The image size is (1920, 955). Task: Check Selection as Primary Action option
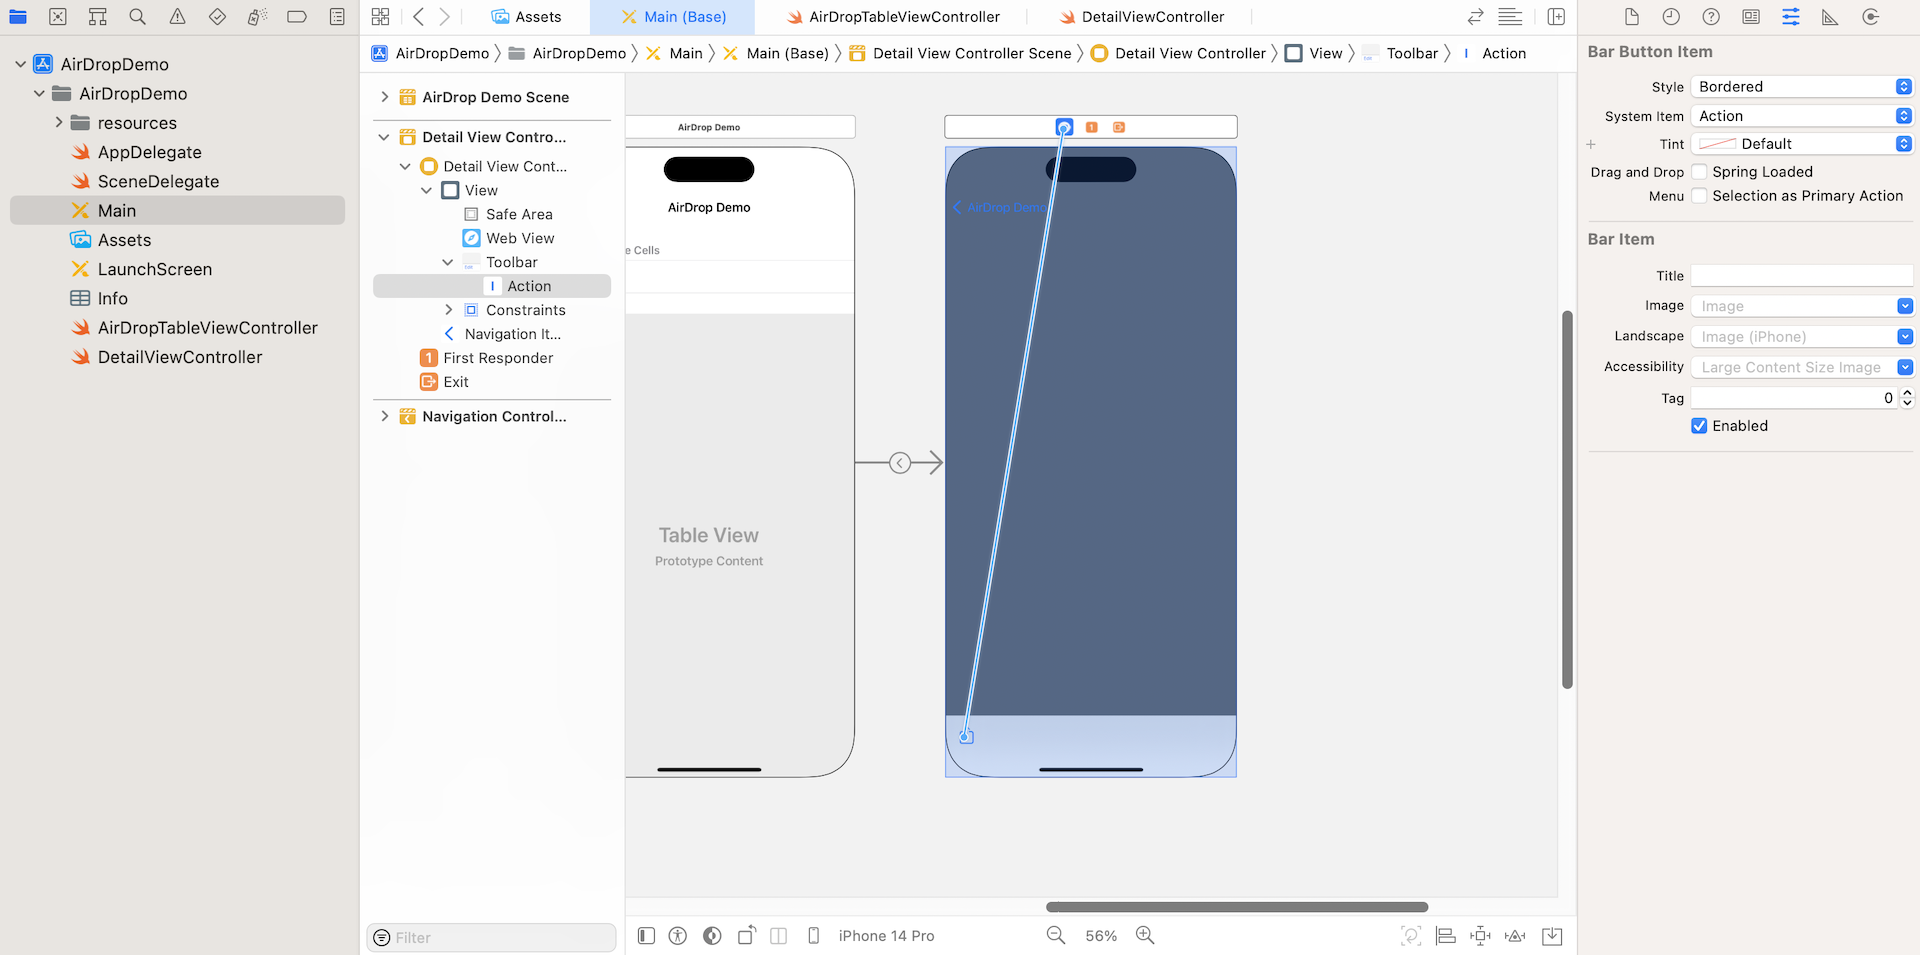pos(1699,196)
